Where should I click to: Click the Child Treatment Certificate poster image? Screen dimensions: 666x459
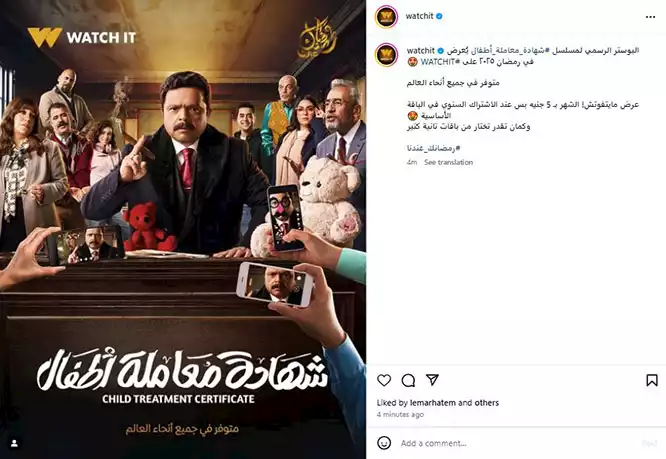183,229
